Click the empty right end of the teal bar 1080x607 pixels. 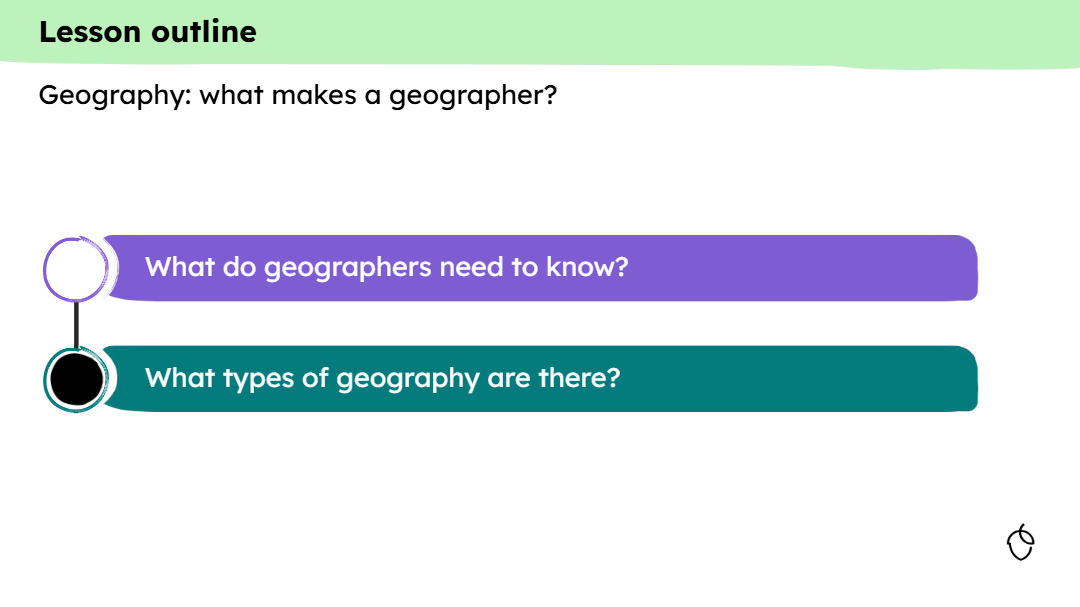click(850, 379)
